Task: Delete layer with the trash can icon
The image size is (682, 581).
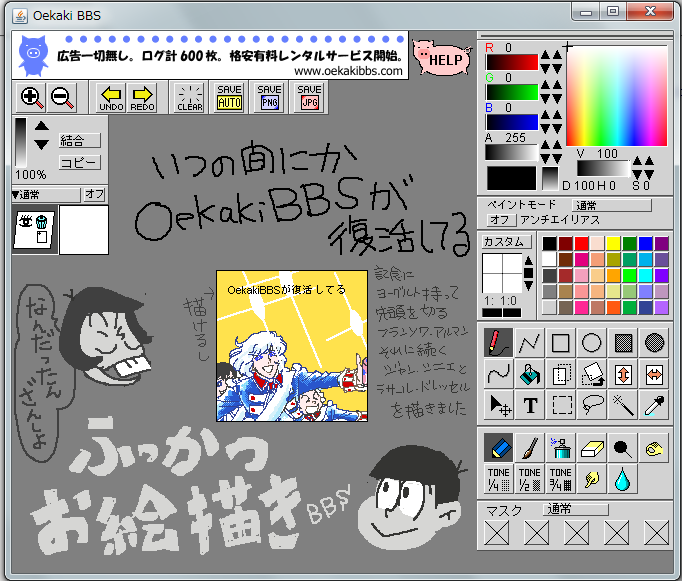Action: [x=41, y=221]
